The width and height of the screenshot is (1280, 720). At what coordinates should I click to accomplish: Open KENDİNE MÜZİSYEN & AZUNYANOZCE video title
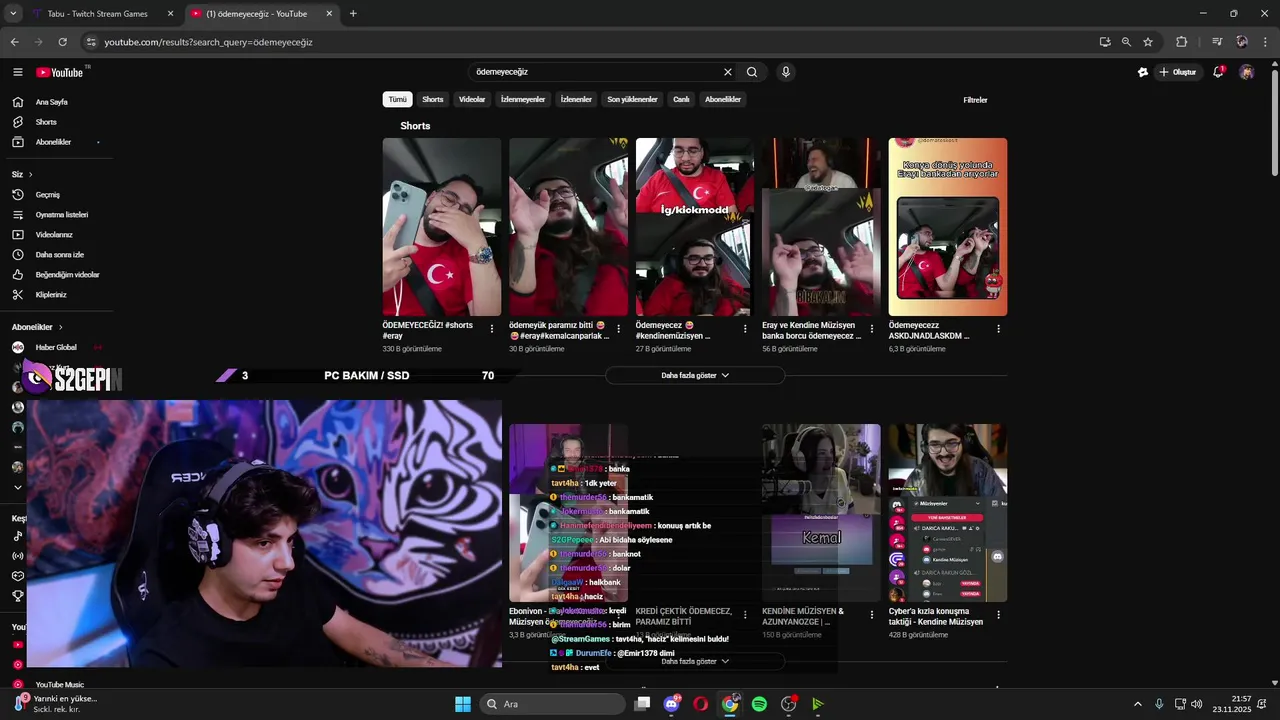pos(803,616)
